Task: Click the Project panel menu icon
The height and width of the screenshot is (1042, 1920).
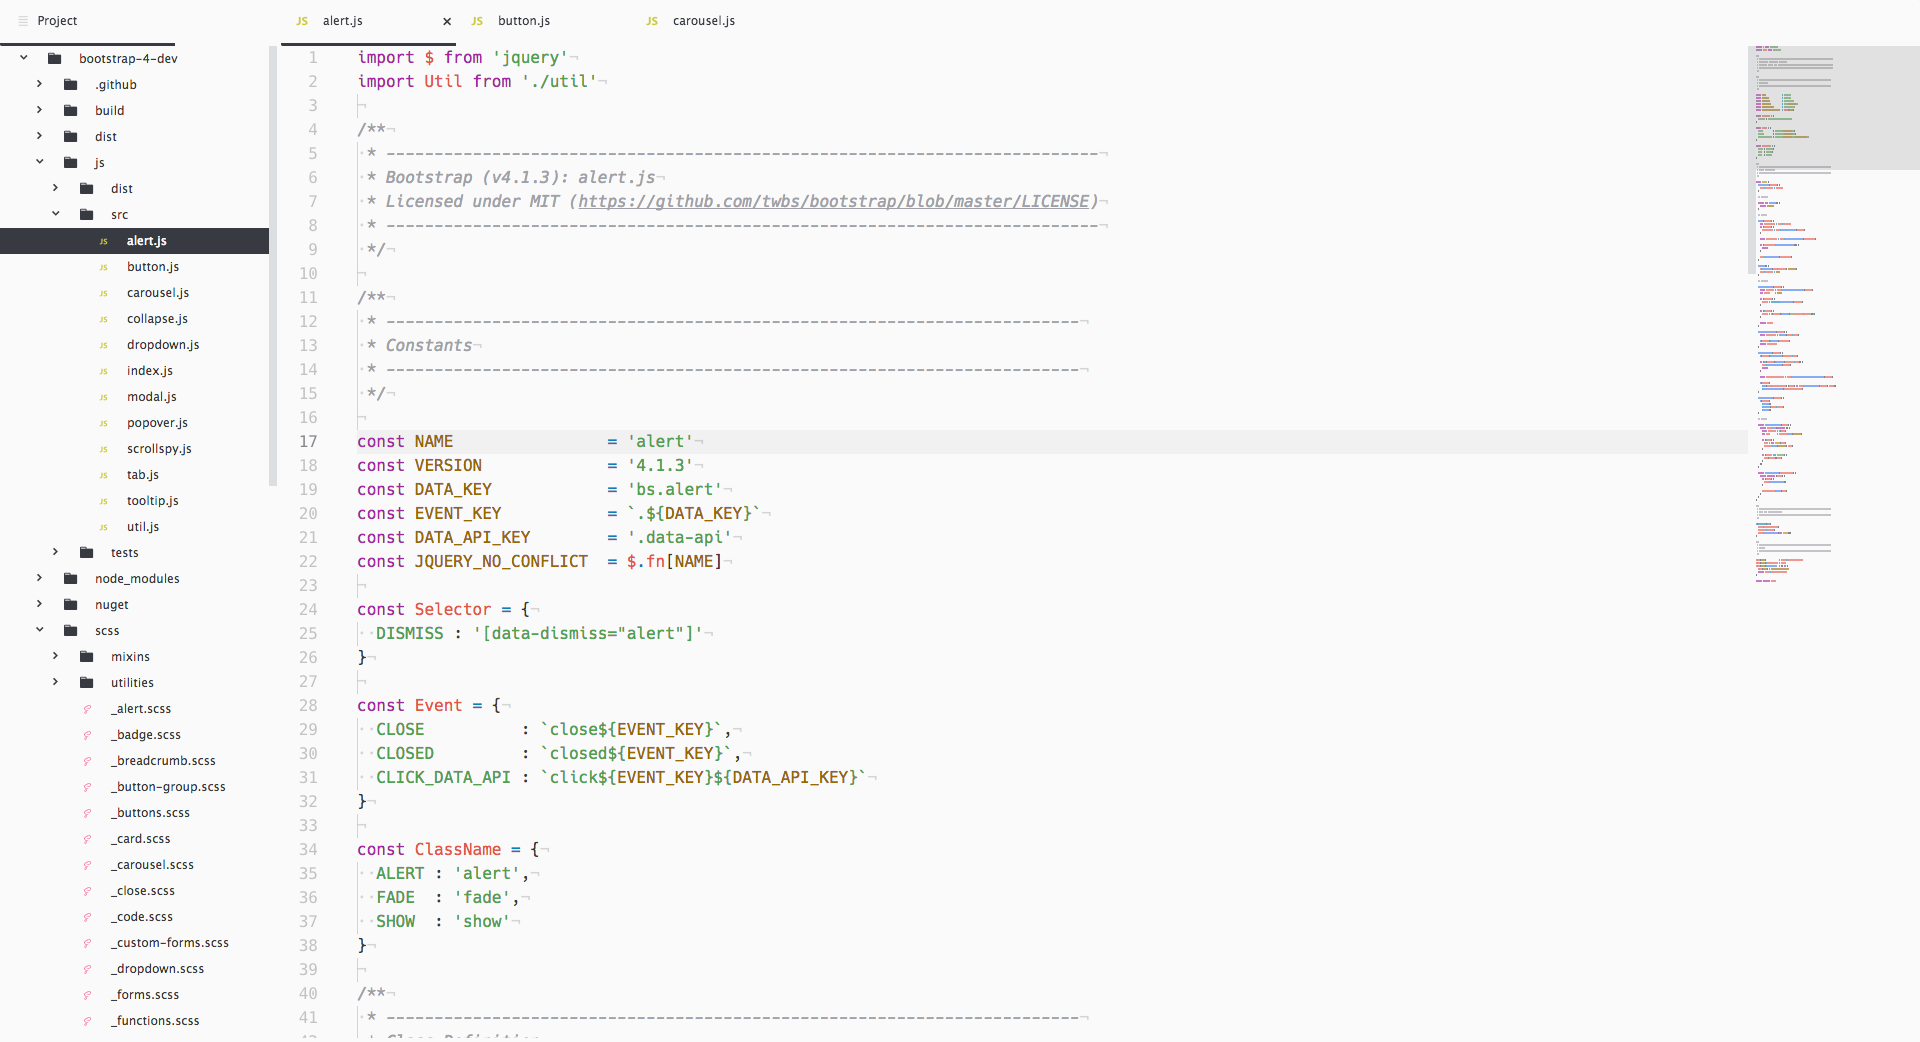Action: pos(24,21)
